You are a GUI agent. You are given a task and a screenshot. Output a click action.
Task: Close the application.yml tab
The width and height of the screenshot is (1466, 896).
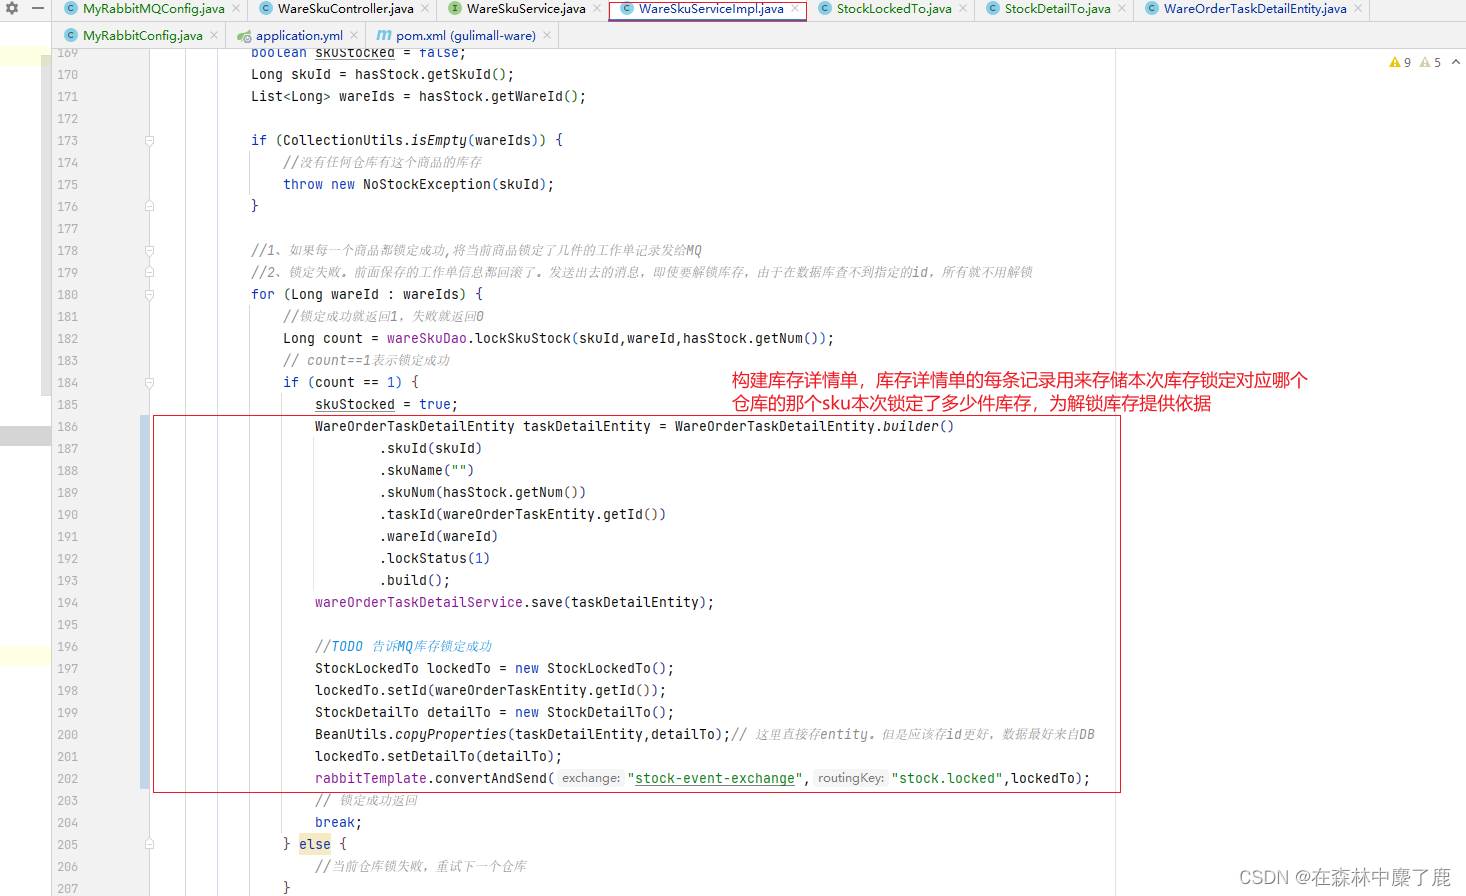click(x=354, y=36)
